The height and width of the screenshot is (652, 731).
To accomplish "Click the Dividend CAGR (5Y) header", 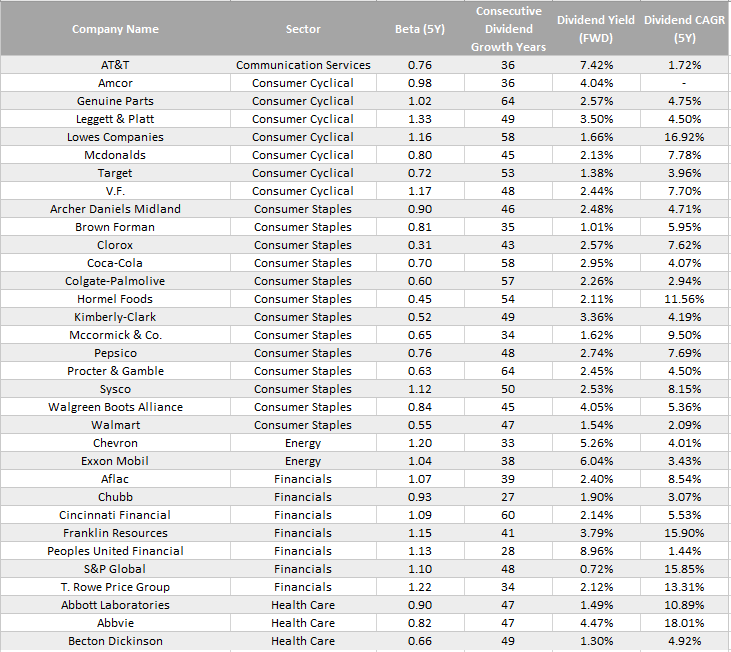I will 684,29.
